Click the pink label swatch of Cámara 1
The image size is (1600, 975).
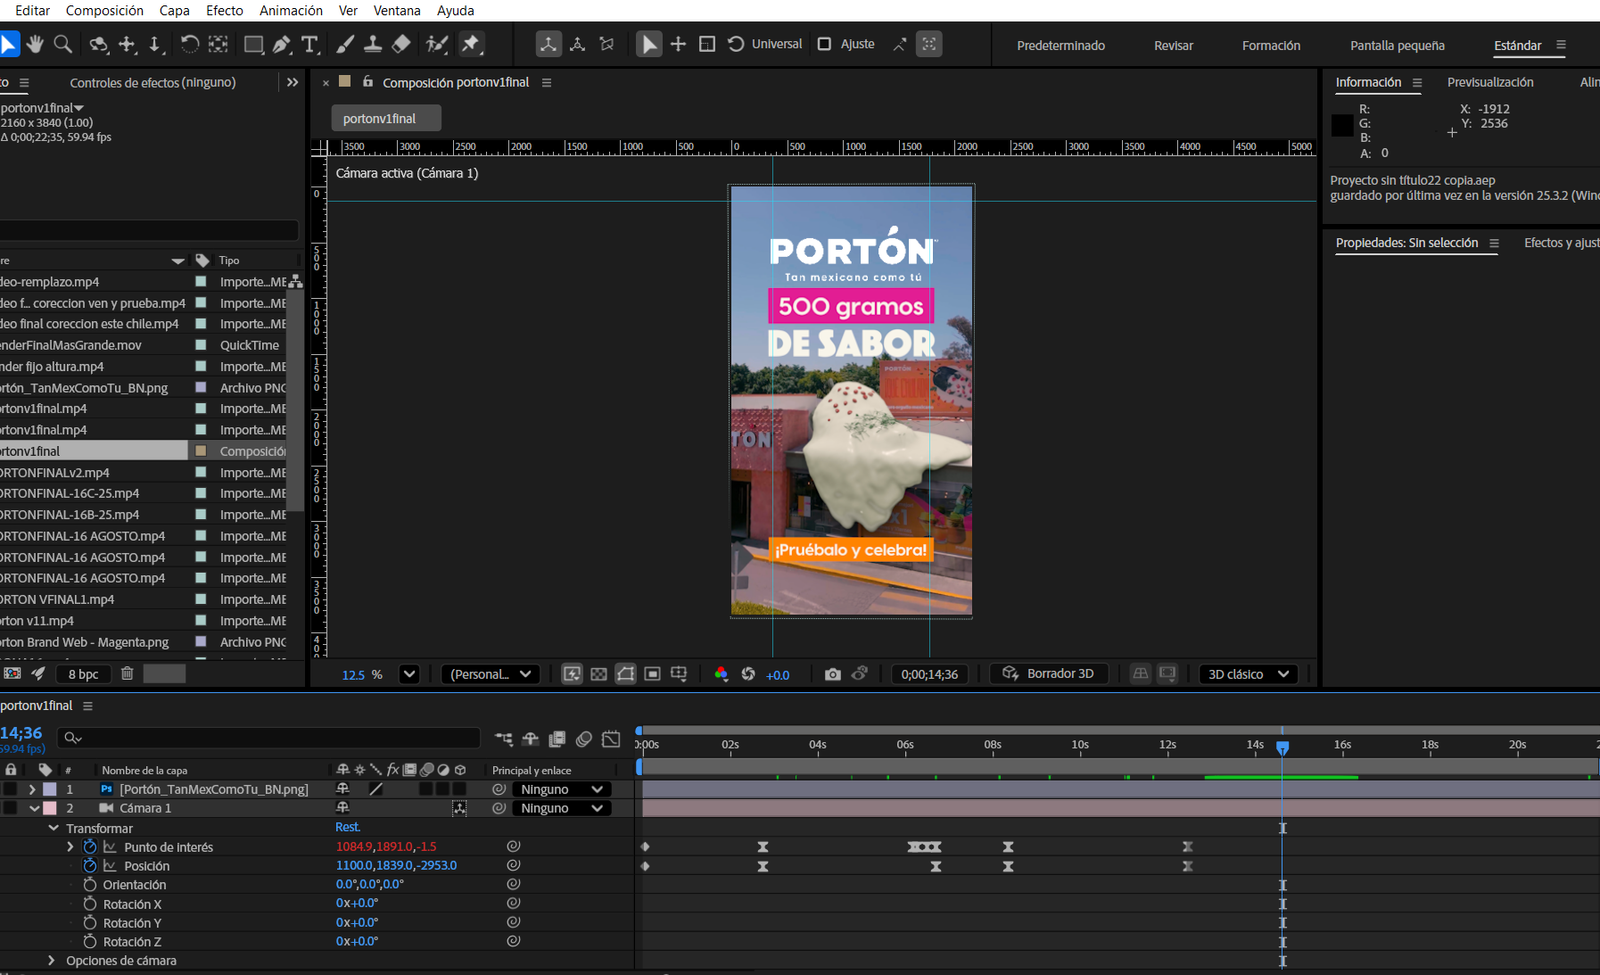tap(49, 808)
